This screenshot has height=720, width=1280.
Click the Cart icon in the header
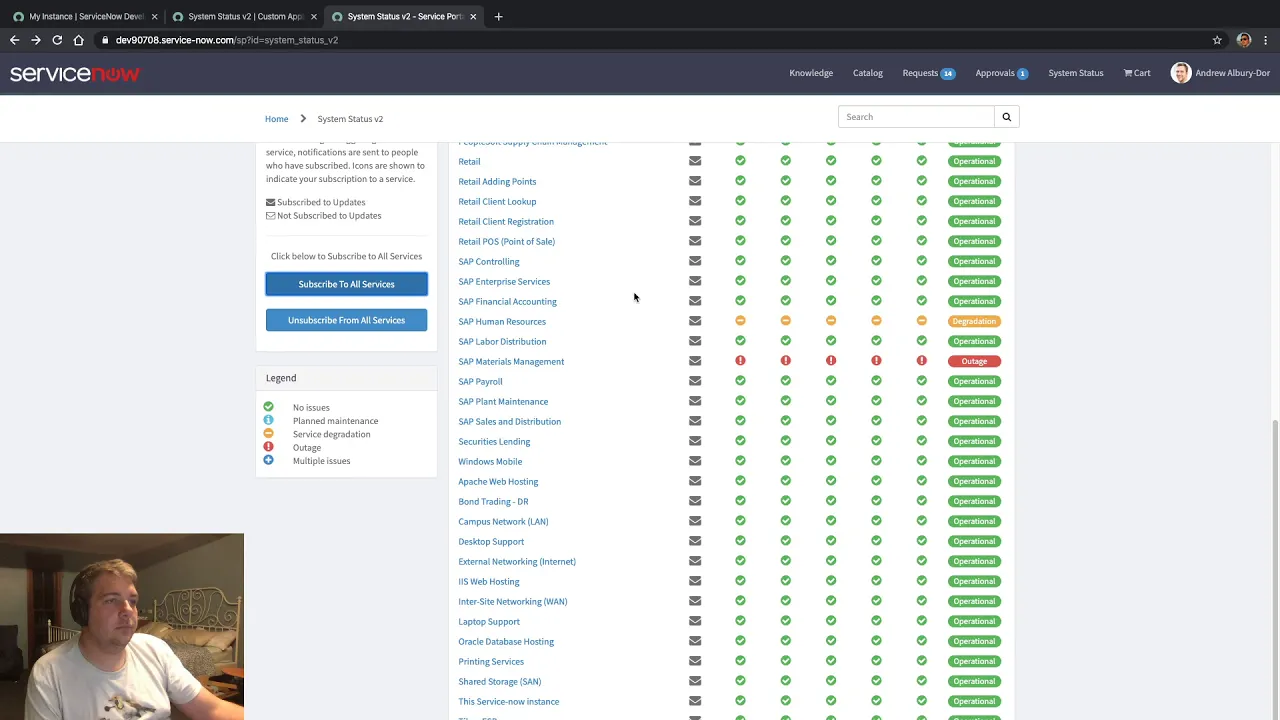[x=1136, y=72]
